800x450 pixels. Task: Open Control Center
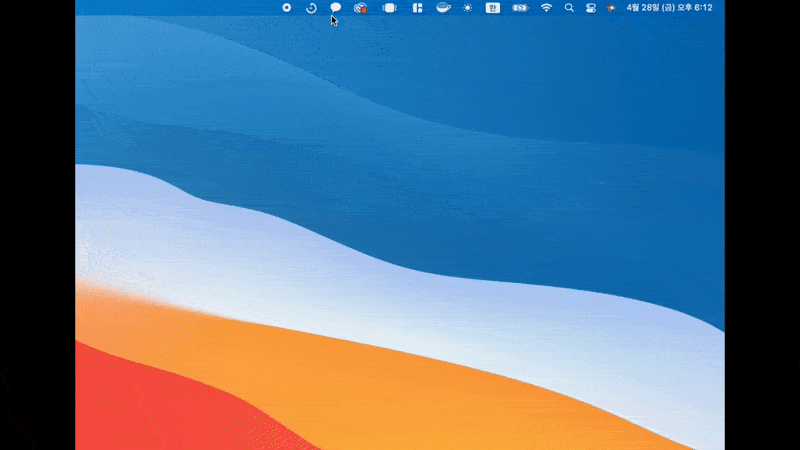(591, 8)
